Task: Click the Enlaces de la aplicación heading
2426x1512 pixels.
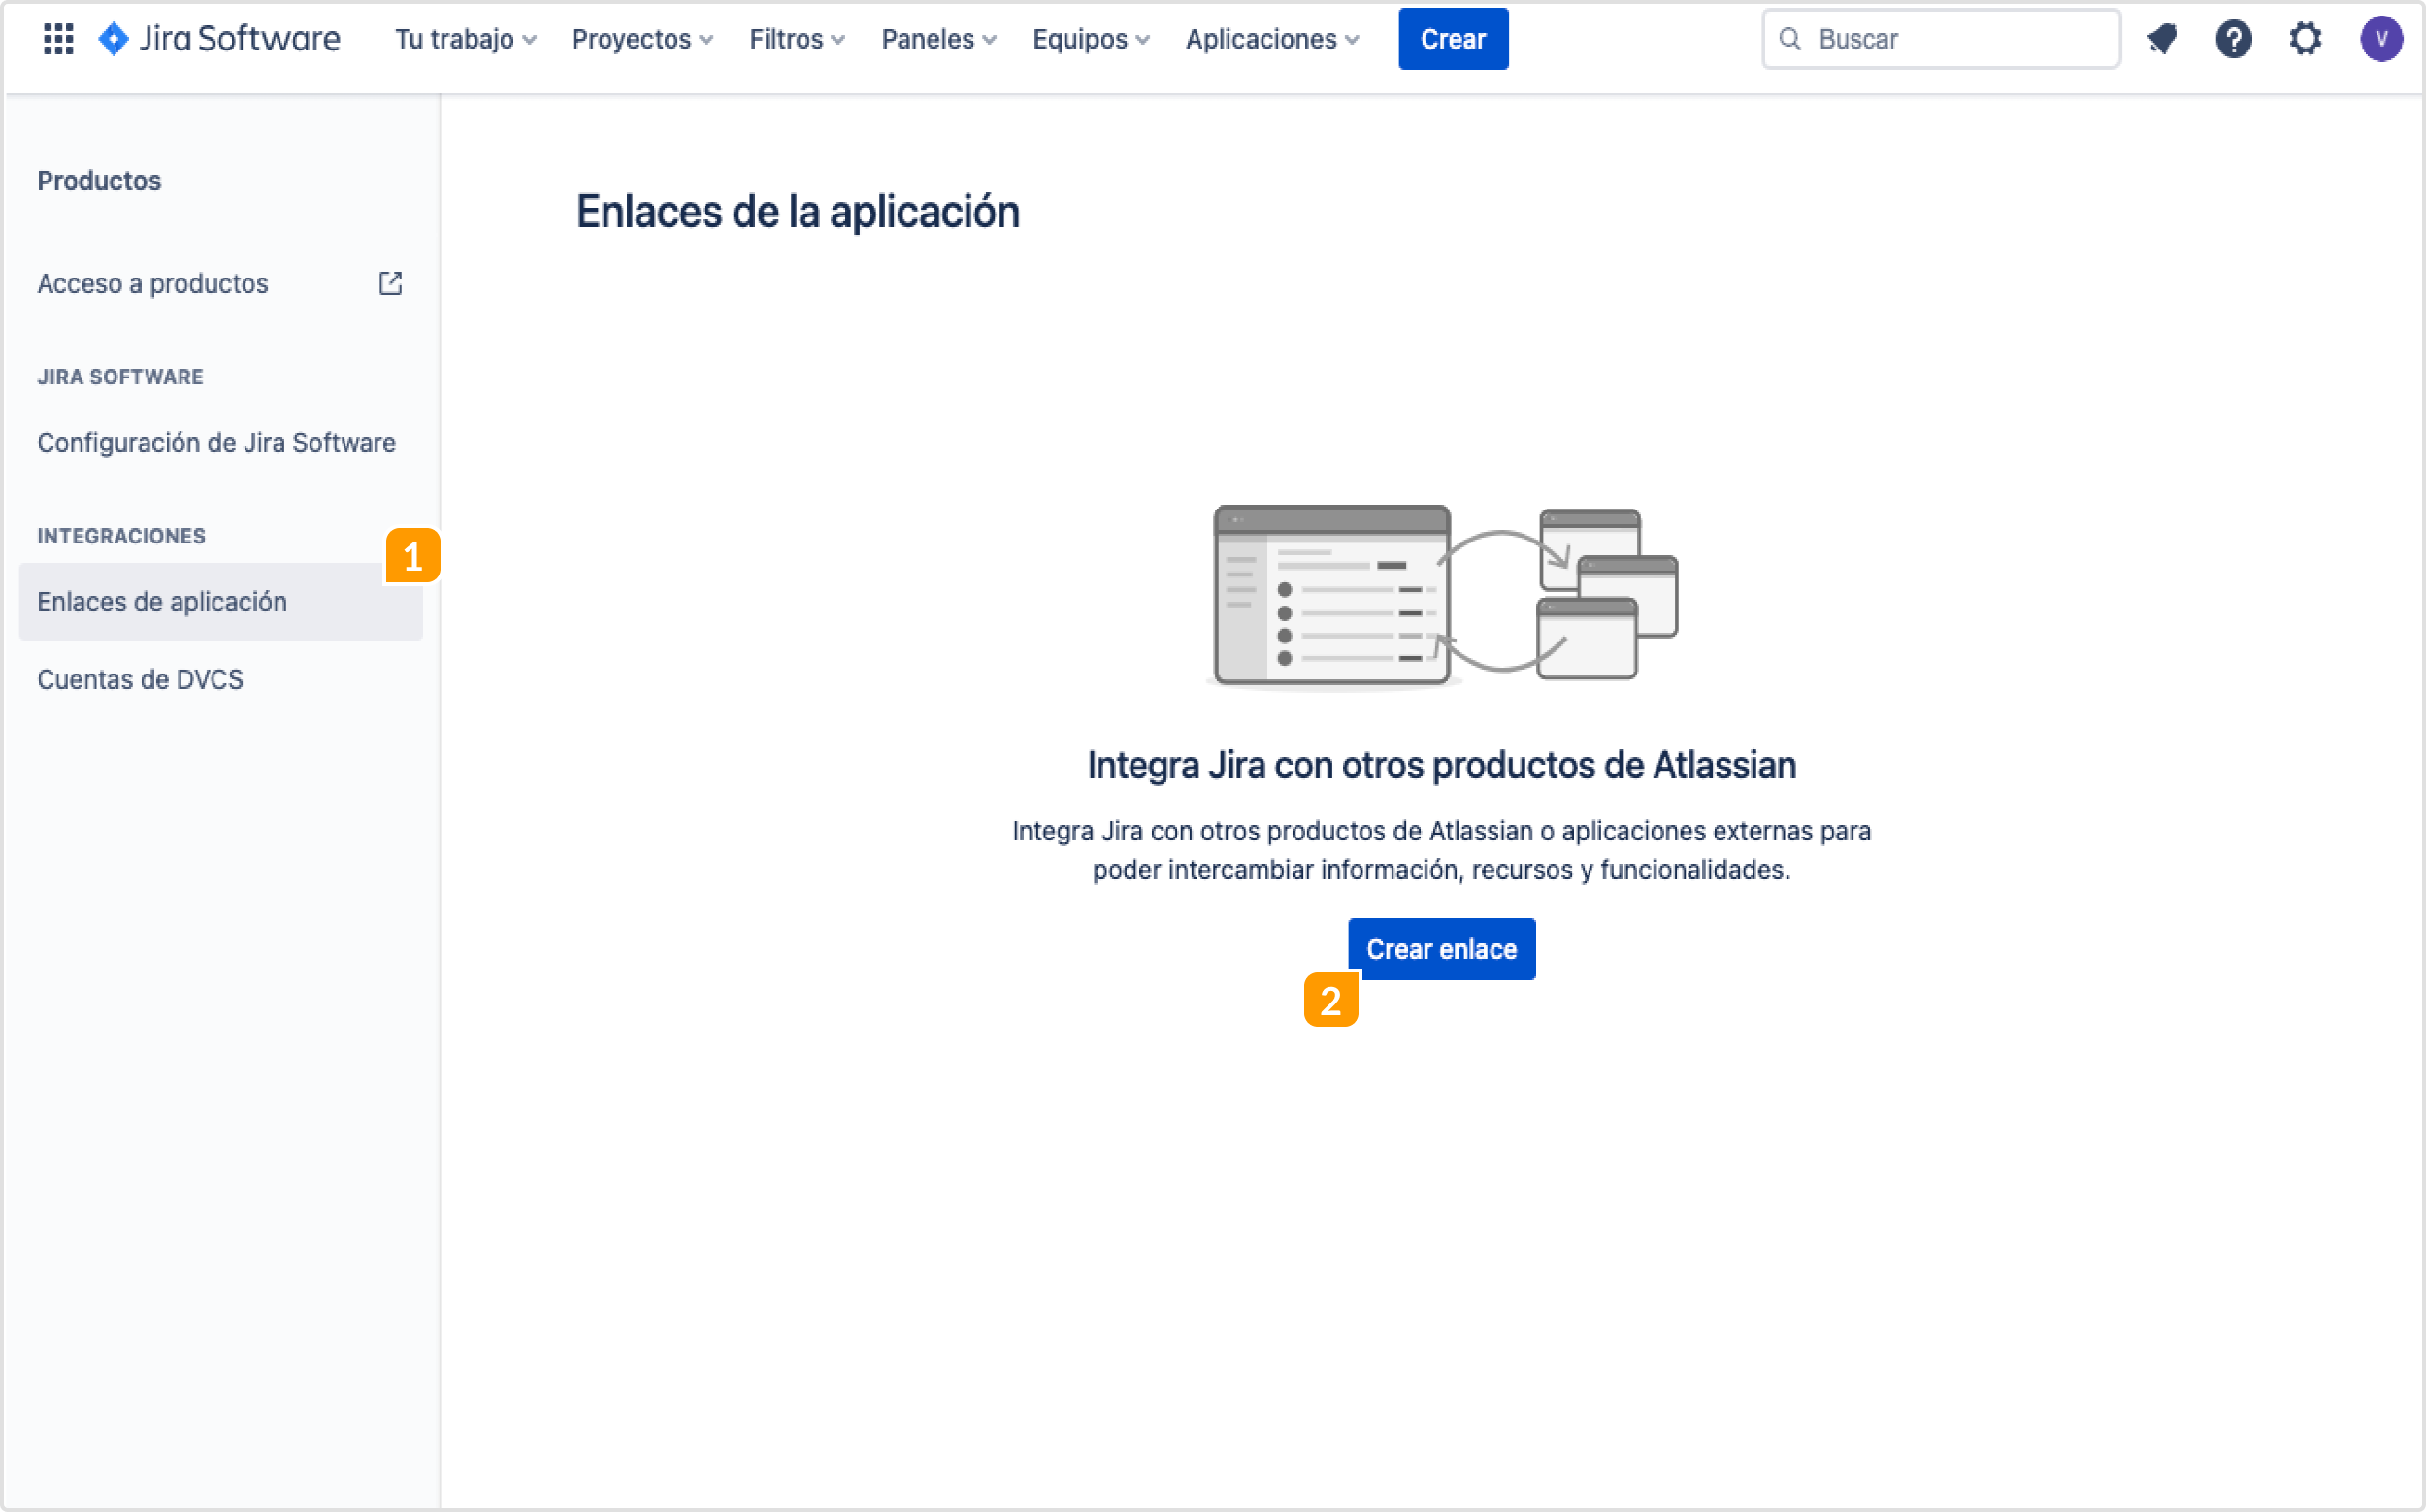Action: pyautogui.click(x=797, y=211)
